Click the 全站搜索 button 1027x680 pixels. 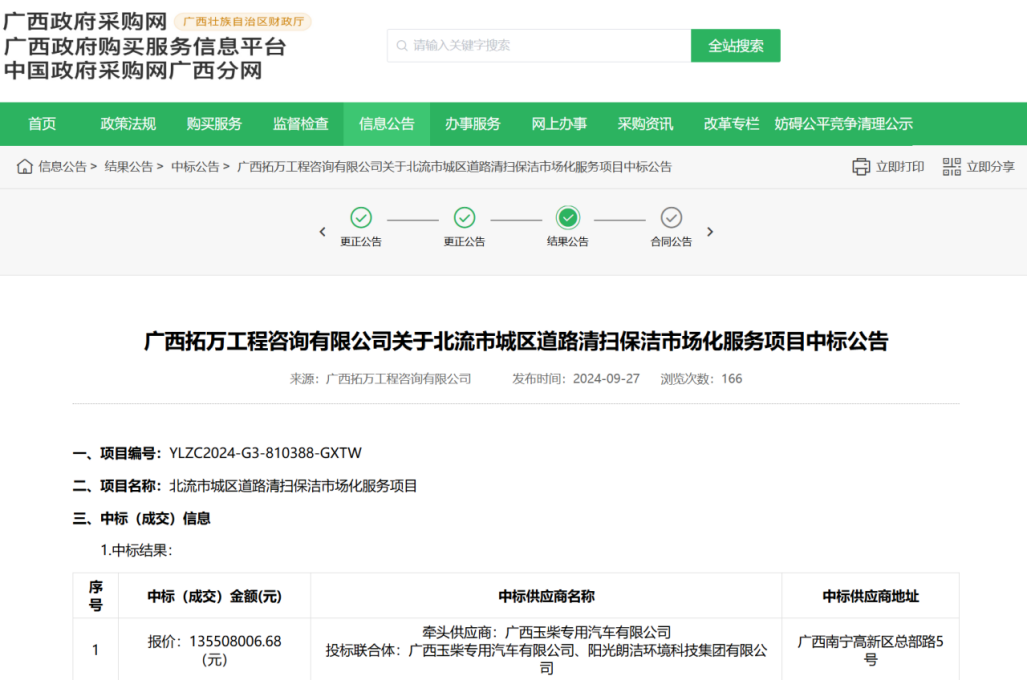pyautogui.click(x=736, y=46)
